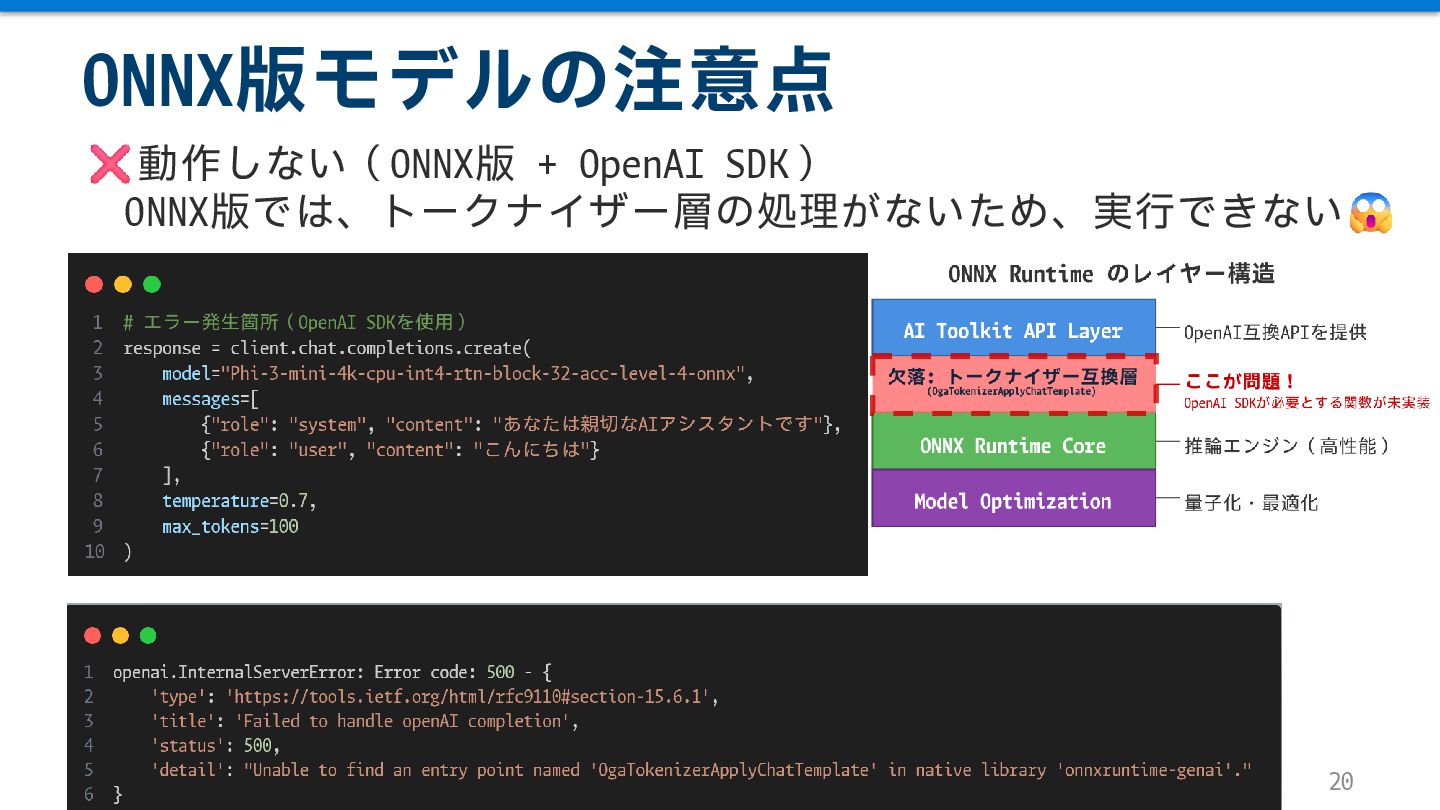Click the rfc9110 URL in error output
Image resolution: width=1440 pixels, height=810 pixels.
468,696
